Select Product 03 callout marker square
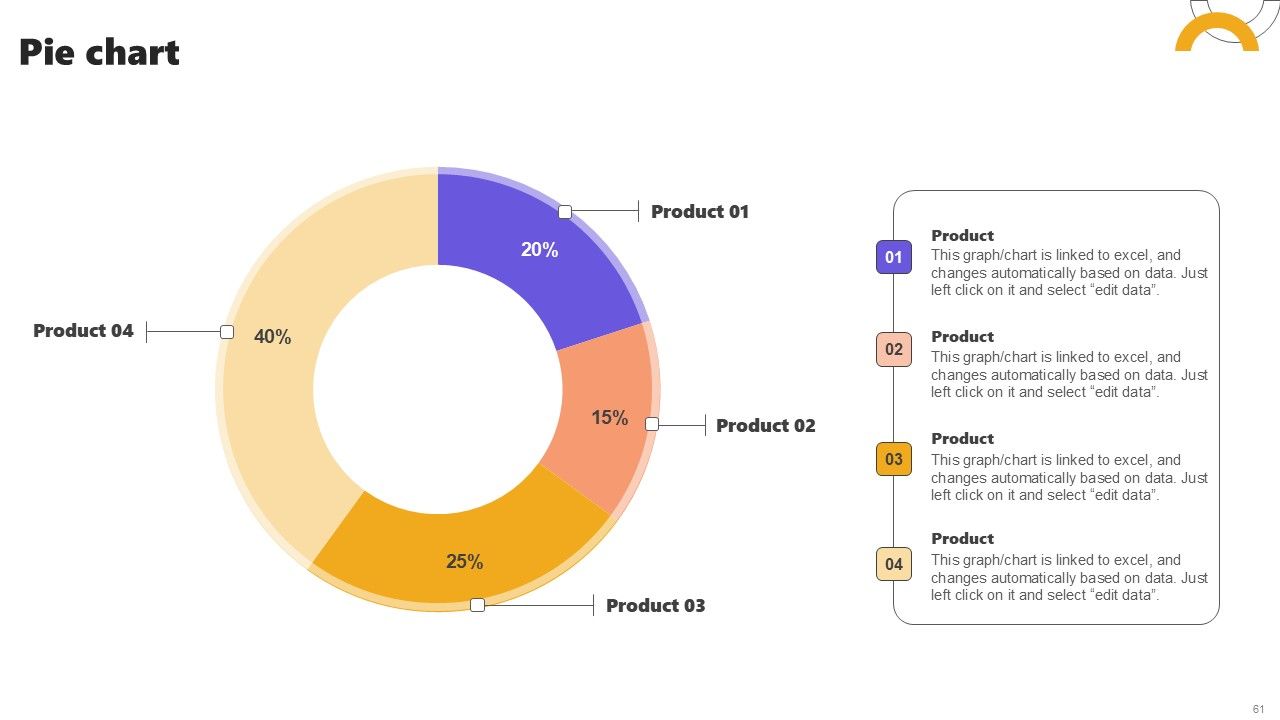 click(x=477, y=605)
